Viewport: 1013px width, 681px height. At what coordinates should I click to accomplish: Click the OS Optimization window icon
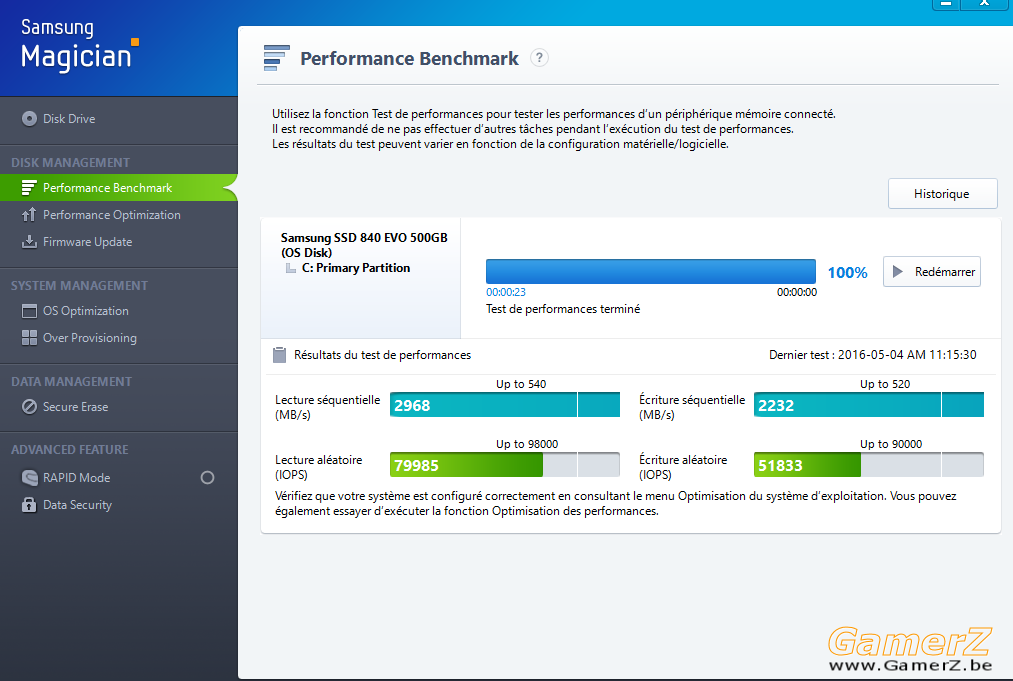(x=29, y=311)
